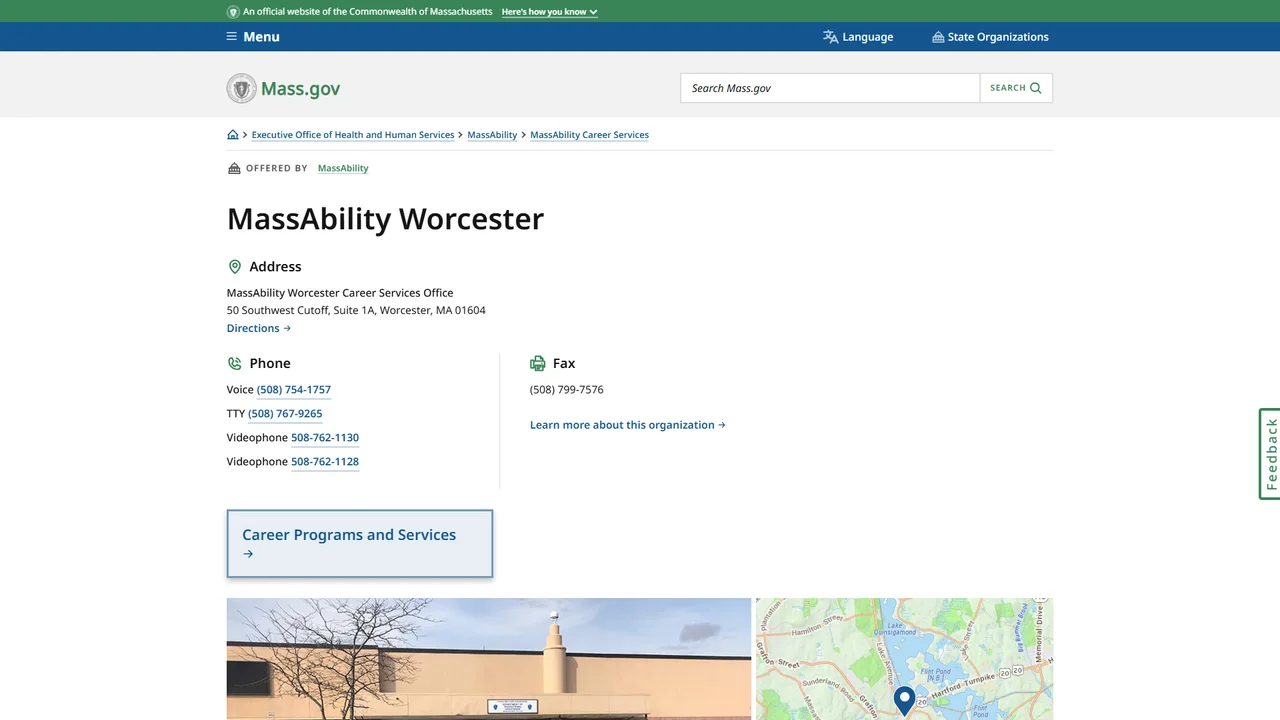Click videophone number 508-762-1130

coord(325,438)
